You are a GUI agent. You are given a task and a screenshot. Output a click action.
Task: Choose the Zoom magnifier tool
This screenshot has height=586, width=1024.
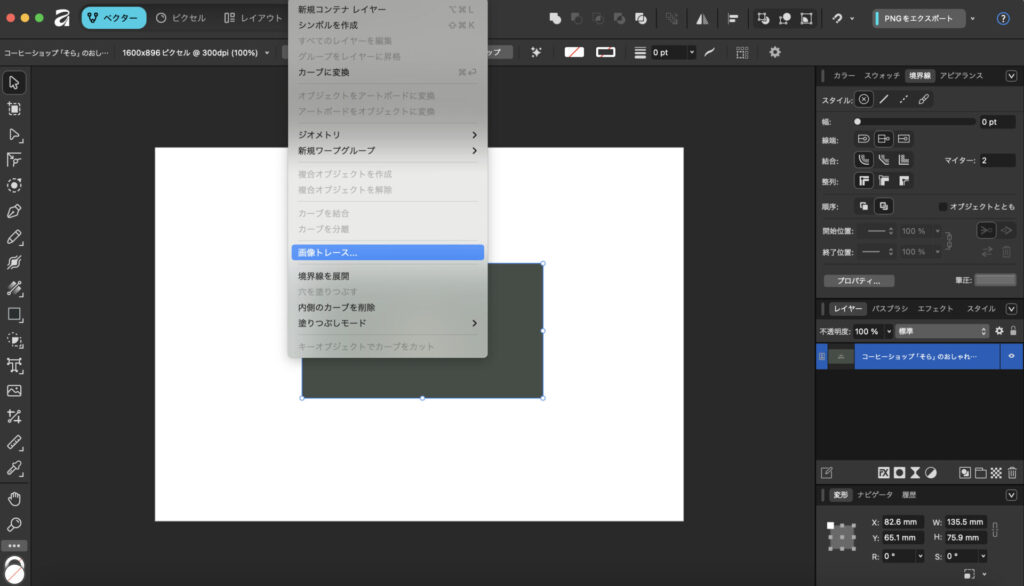pos(14,524)
